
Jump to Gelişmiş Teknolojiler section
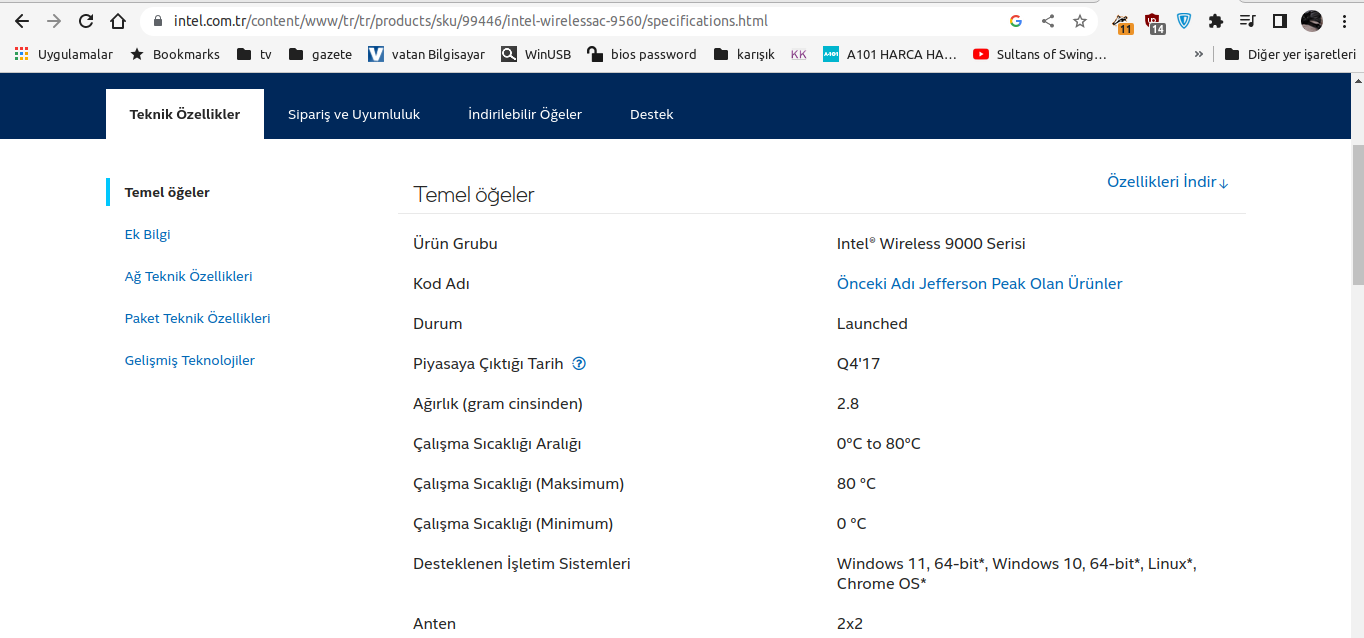189,360
